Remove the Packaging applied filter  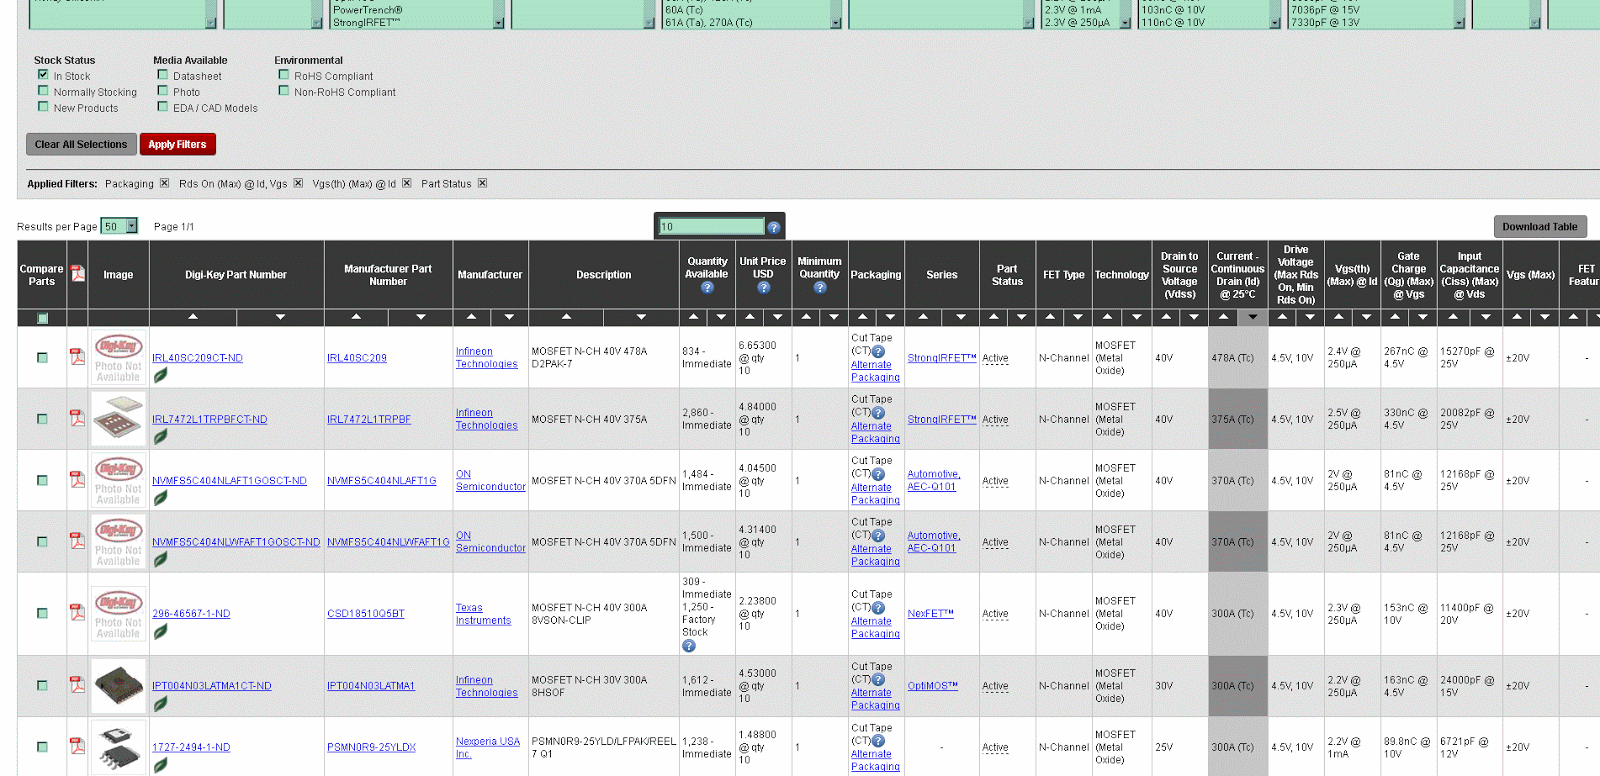pyautogui.click(x=165, y=183)
